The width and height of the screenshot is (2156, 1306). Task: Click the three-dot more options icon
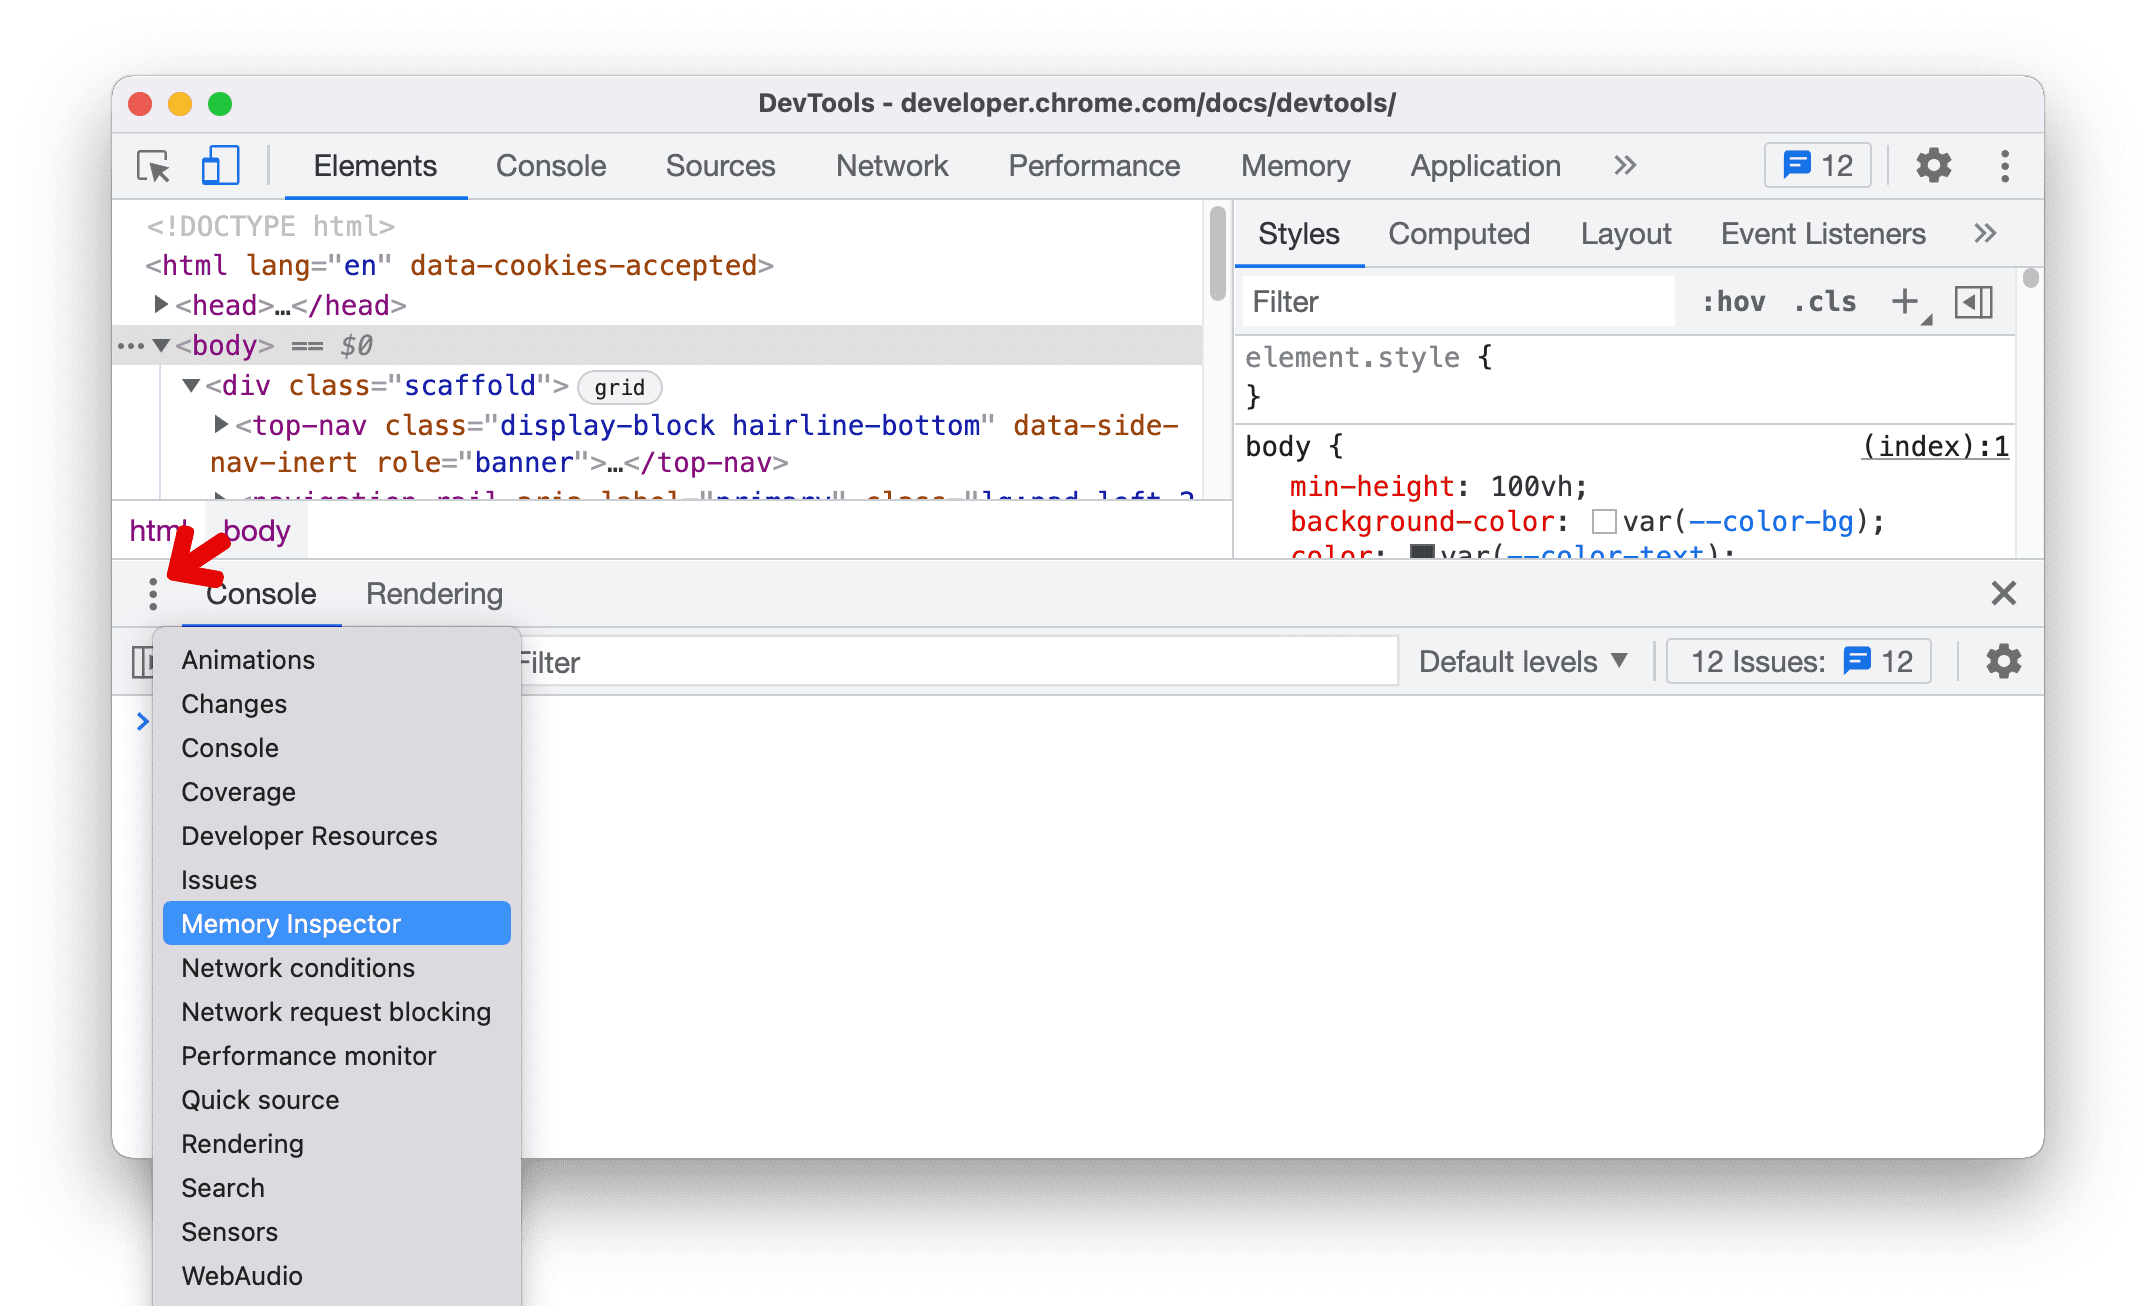point(151,593)
